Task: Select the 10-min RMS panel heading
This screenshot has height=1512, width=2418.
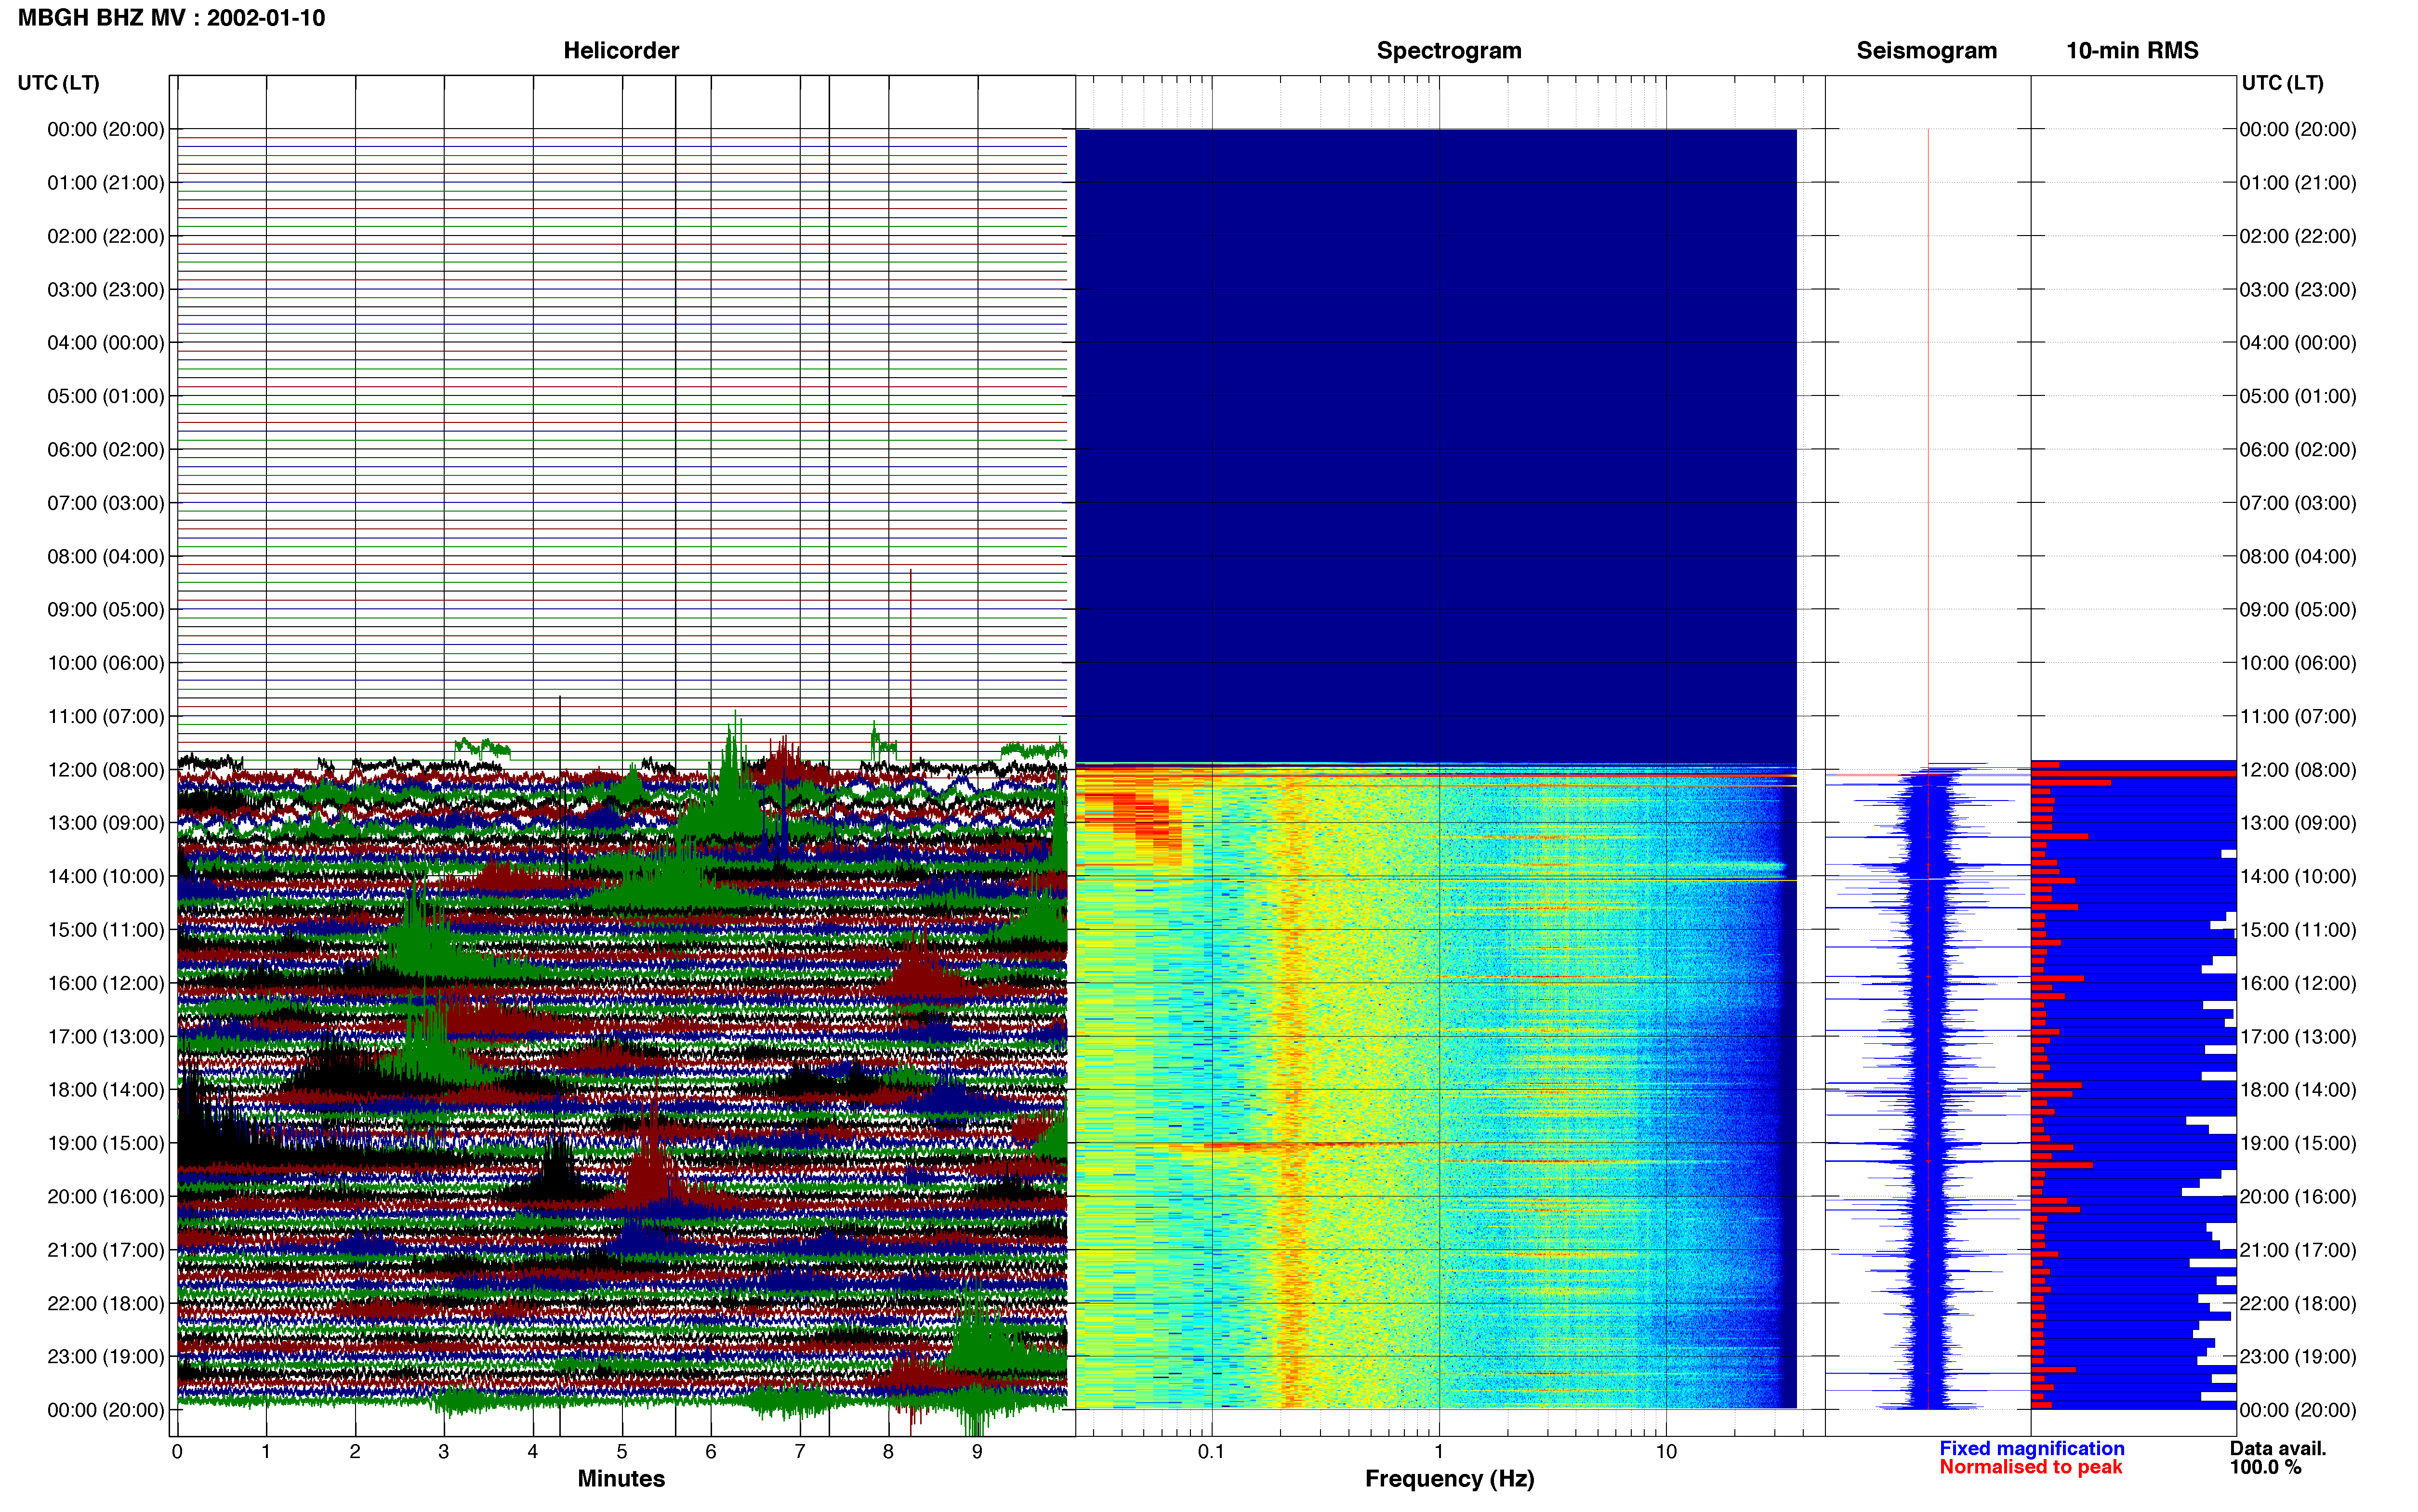Action: [x=2132, y=50]
